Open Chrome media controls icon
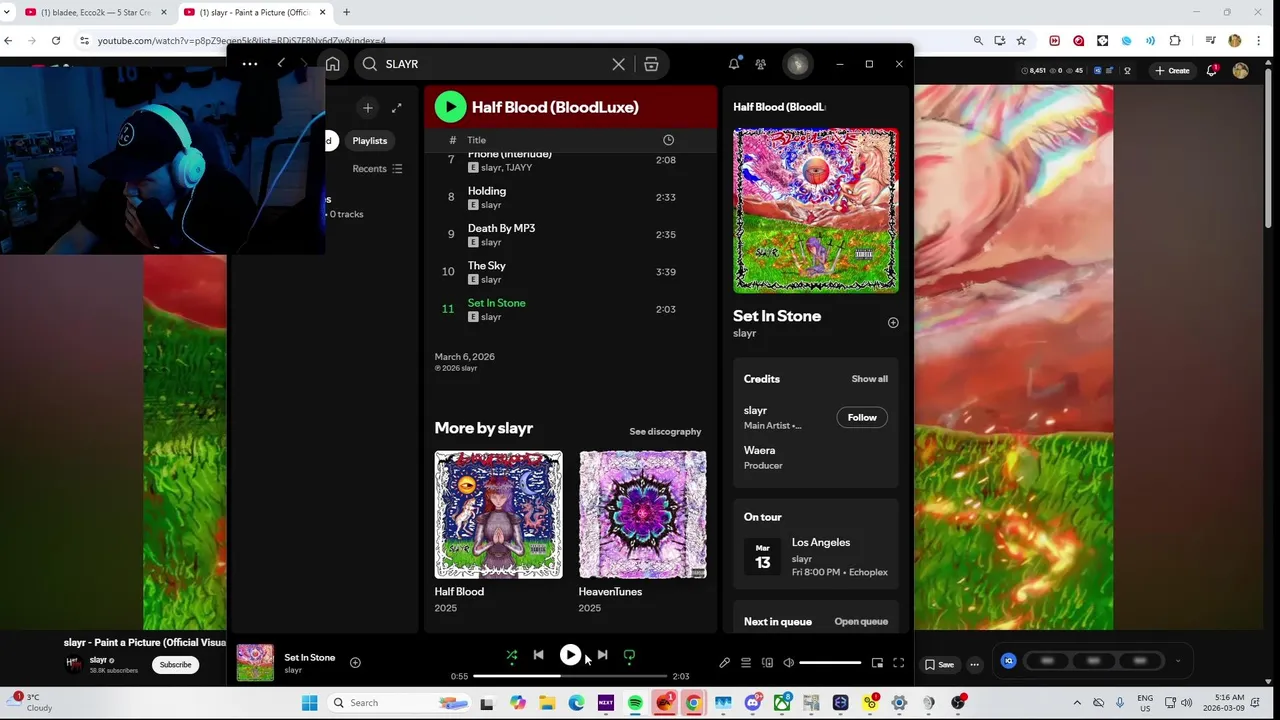 click(1210, 41)
